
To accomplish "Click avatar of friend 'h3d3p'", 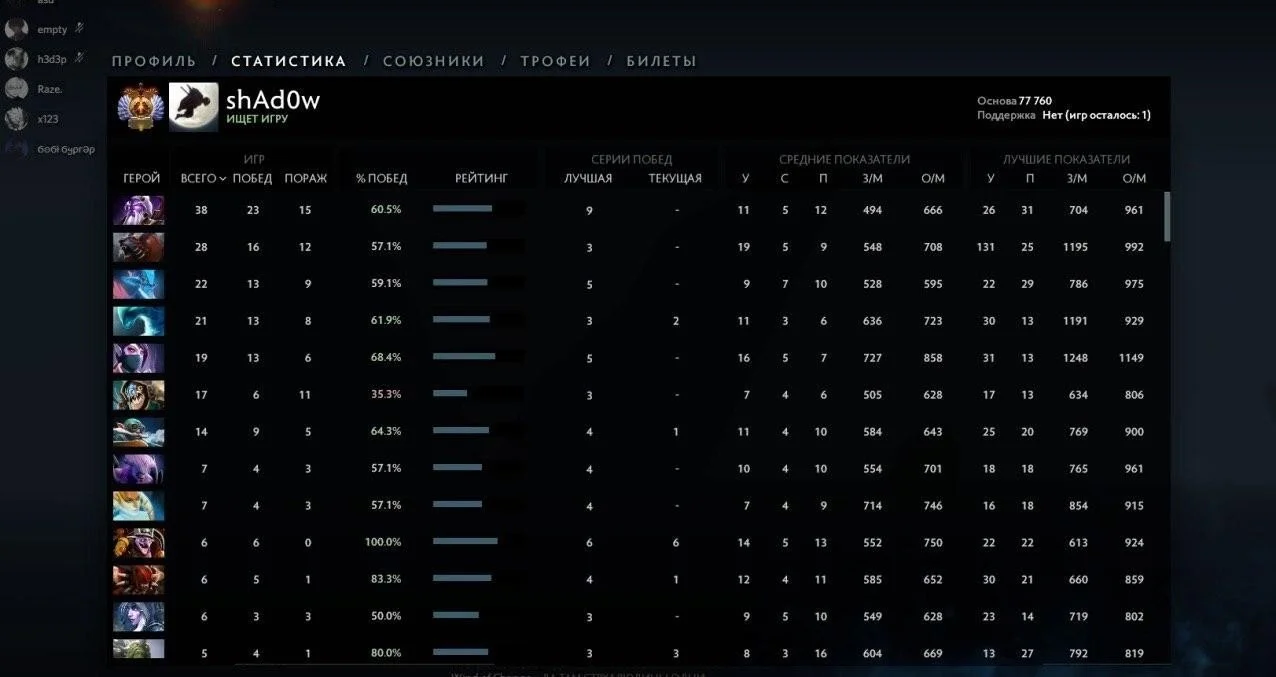I will (16, 59).
